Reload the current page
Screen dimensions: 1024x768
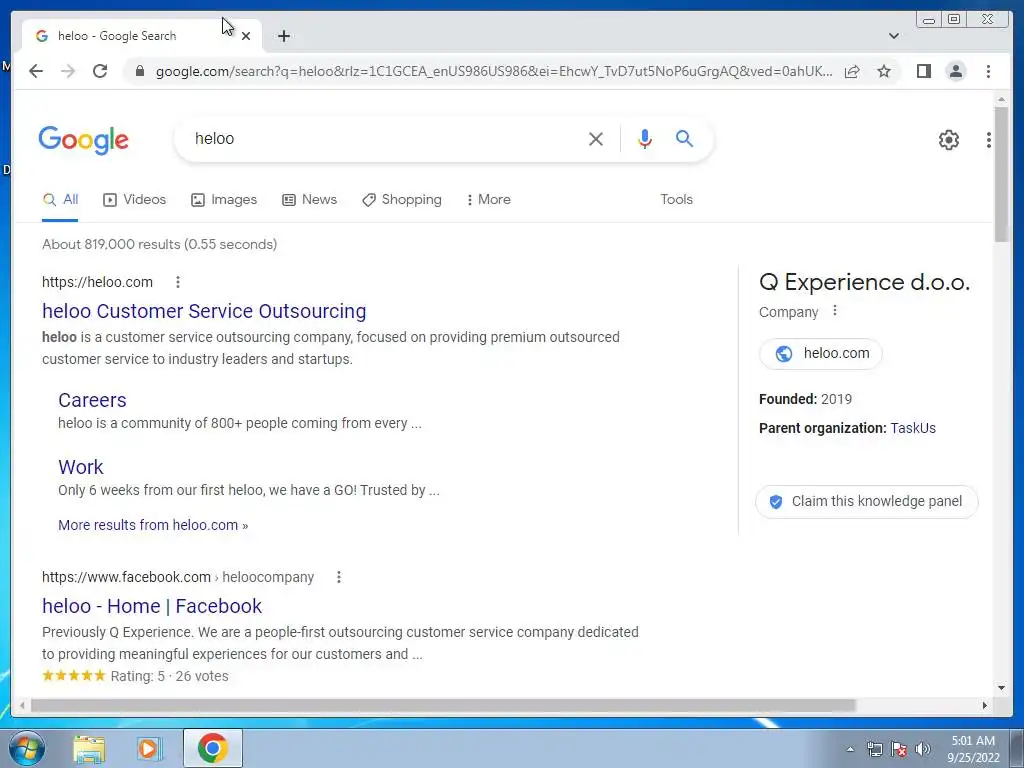click(x=100, y=71)
